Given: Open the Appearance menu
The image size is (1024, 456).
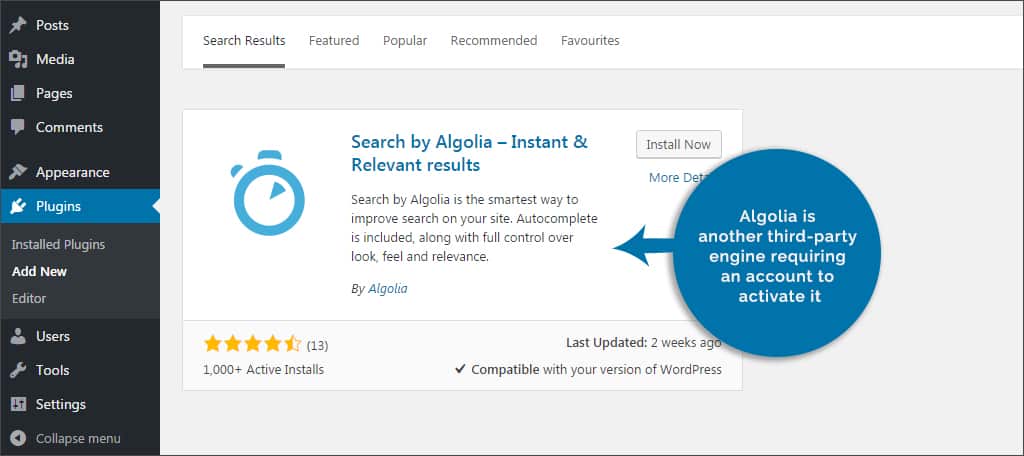Looking at the screenshot, I should [72, 172].
